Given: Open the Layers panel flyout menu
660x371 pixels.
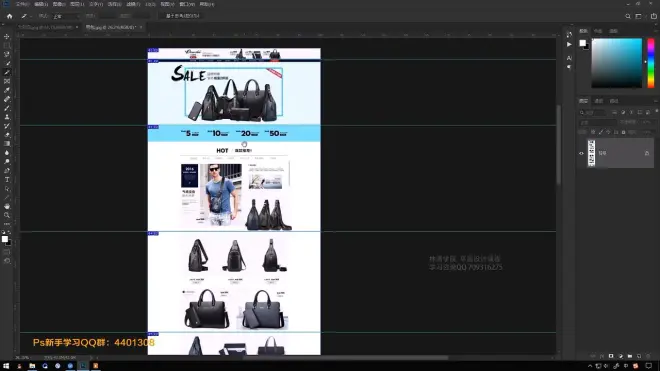Looking at the screenshot, I should tap(656, 101).
